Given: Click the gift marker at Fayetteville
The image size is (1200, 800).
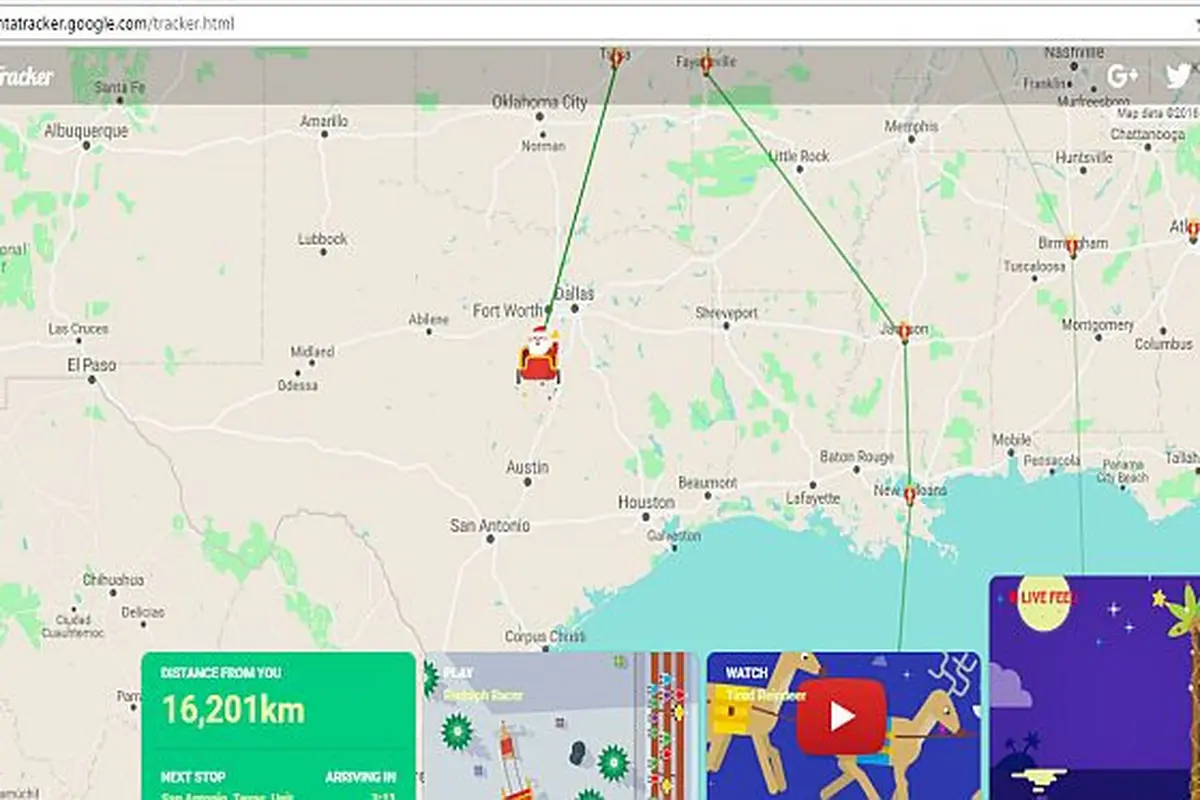Looking at the screenshot, I should pyautogui.click(x=706, y=64).
